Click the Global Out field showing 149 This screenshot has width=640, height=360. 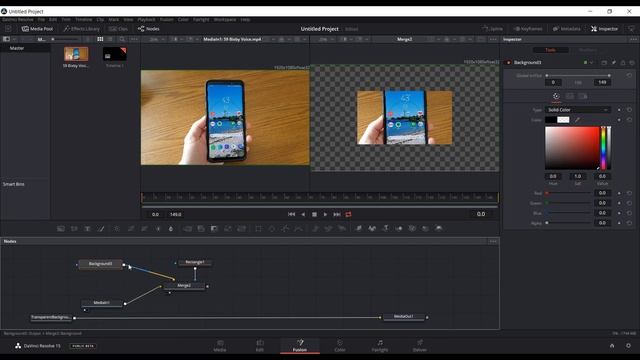coord(602,82)
